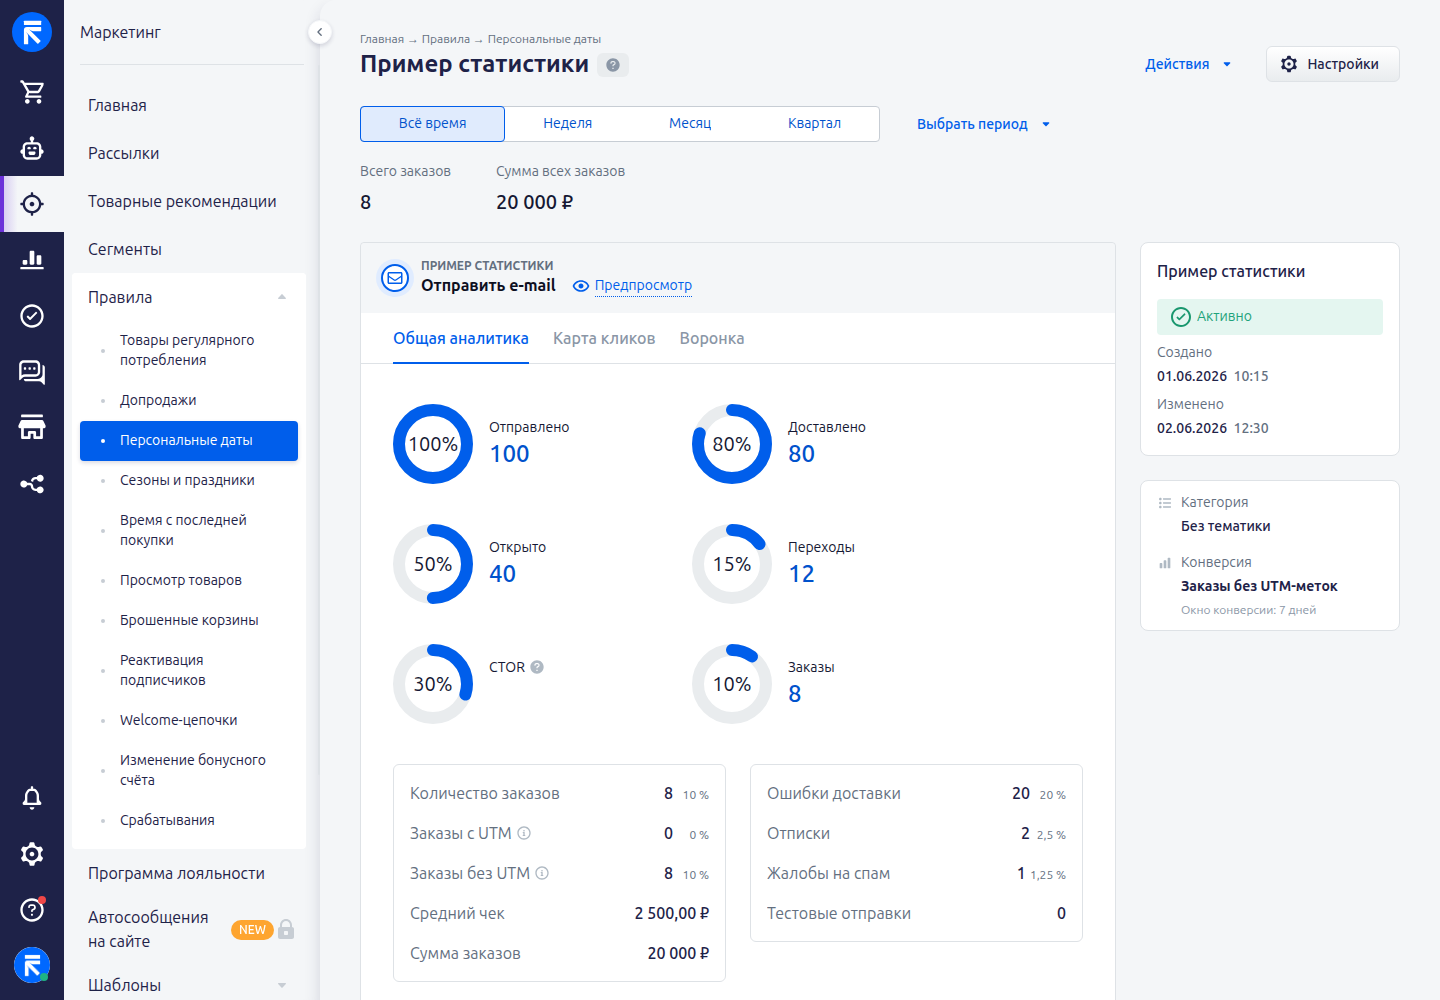Click the 50% opened progress ring
This screenshot has height=1000, width=1440.
click(x=433, y=564)
